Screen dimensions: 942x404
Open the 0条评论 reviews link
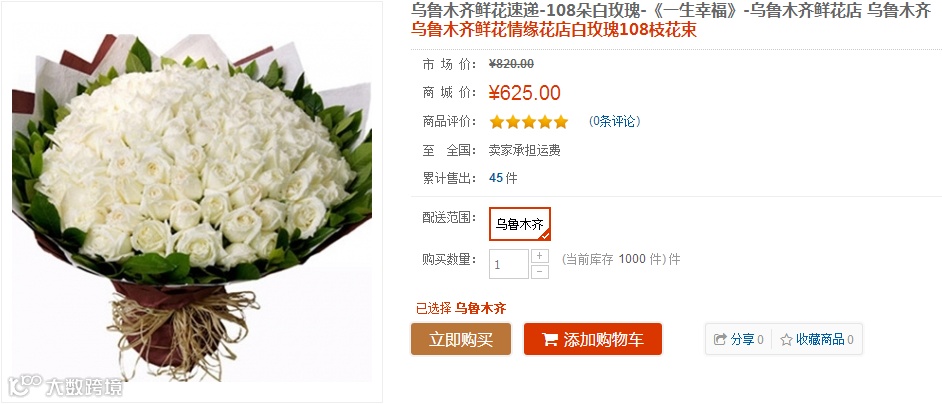coord(614,121)
